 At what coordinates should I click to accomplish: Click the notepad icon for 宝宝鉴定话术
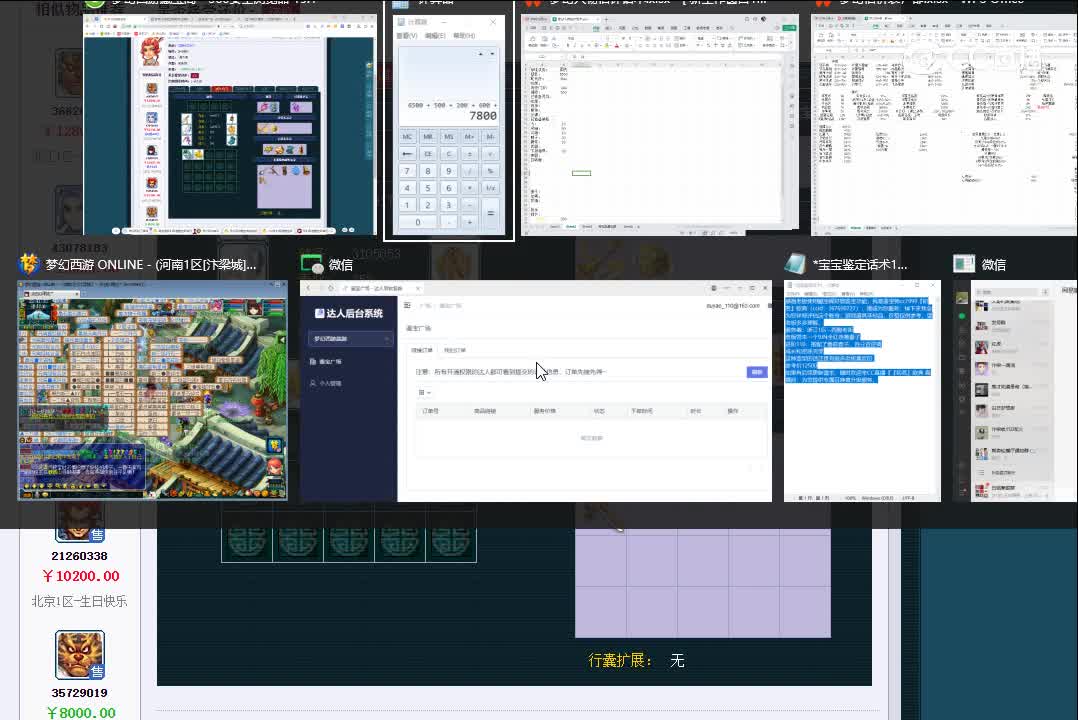coord(795,264)
